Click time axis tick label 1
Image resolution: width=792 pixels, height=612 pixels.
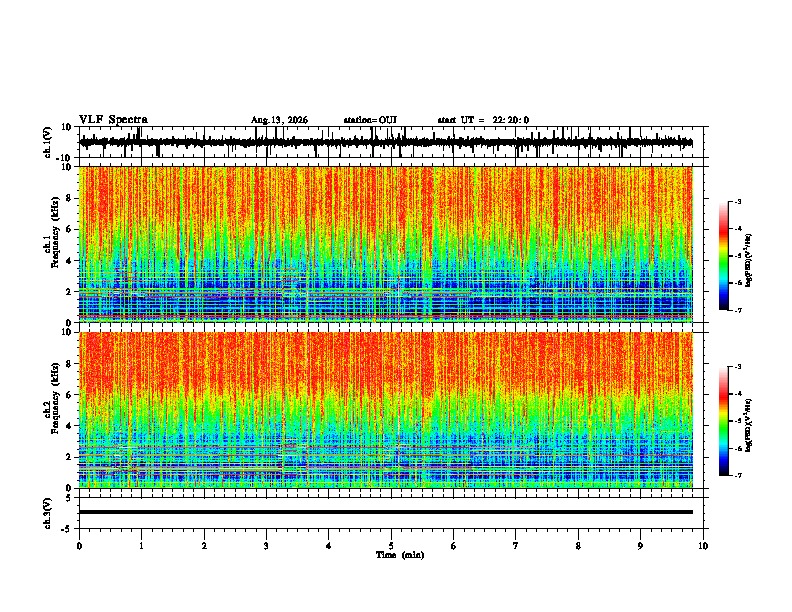click(x=141, y=546)
